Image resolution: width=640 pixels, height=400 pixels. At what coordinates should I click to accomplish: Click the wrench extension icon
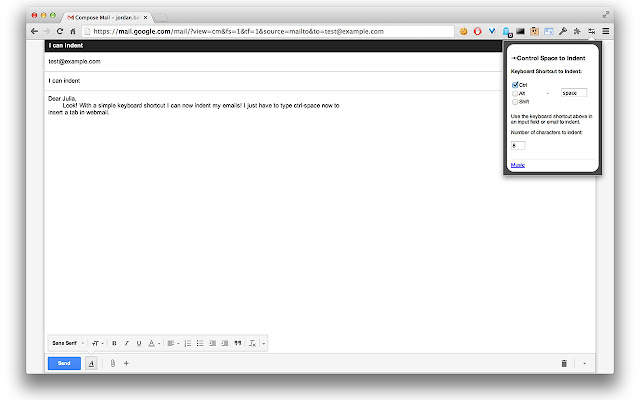pyautogui.click(x=563, y=31)
